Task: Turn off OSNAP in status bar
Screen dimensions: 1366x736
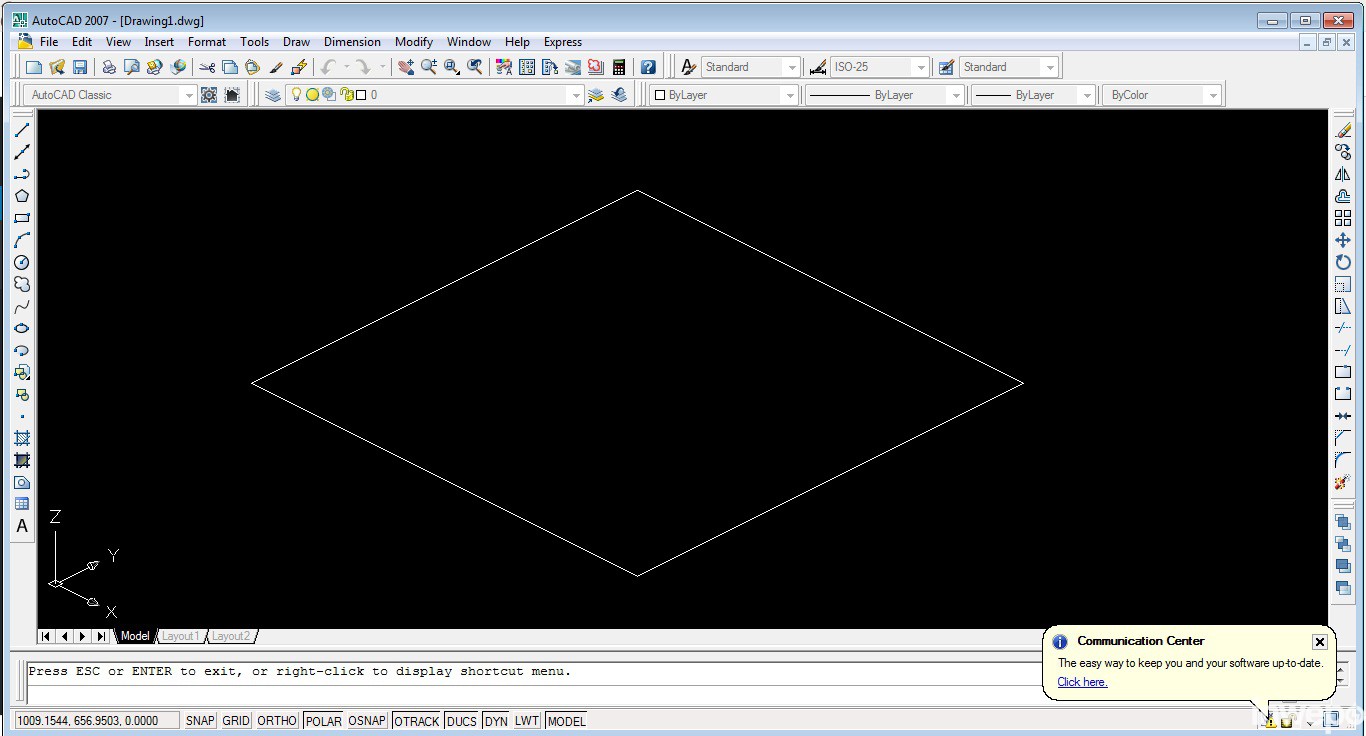Action: pos(367,721)
